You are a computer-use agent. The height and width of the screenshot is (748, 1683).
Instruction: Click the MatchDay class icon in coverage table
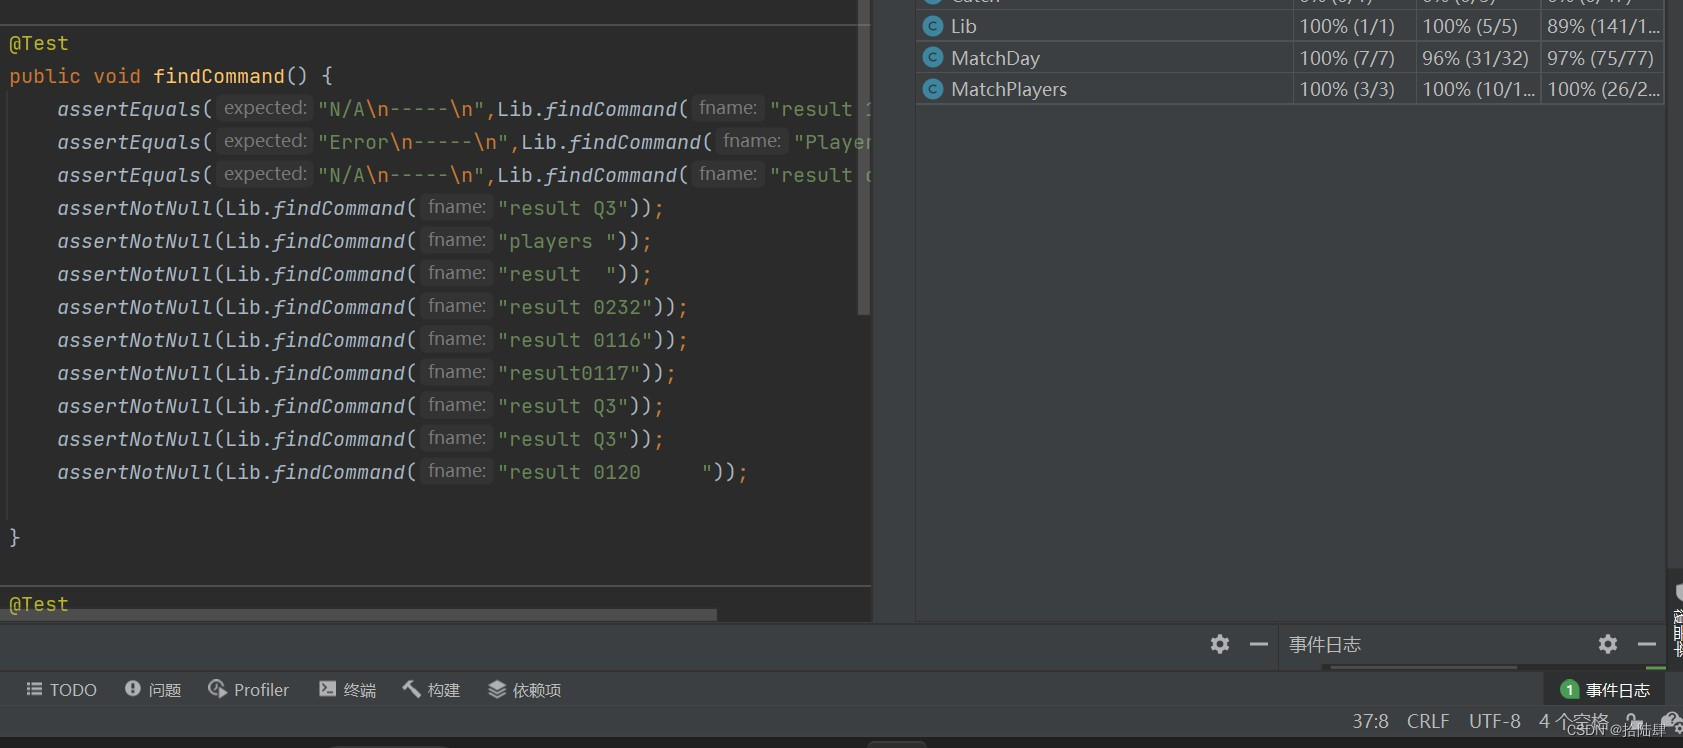[933, 57]
